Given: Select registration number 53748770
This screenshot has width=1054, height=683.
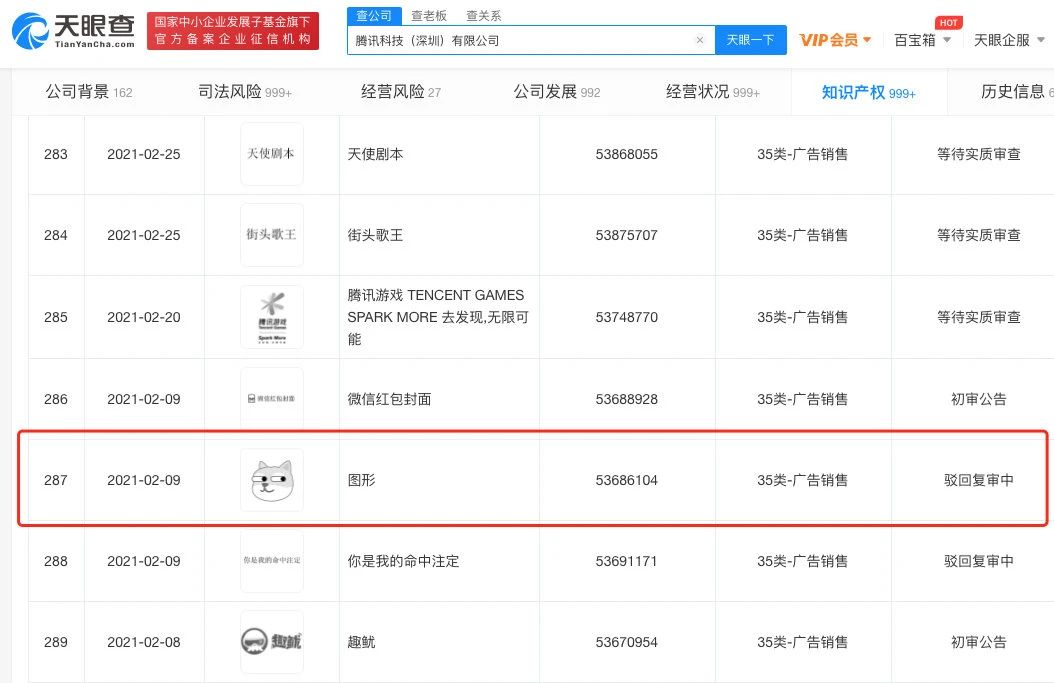Looking at the screenshot, I should coord(626,317).
